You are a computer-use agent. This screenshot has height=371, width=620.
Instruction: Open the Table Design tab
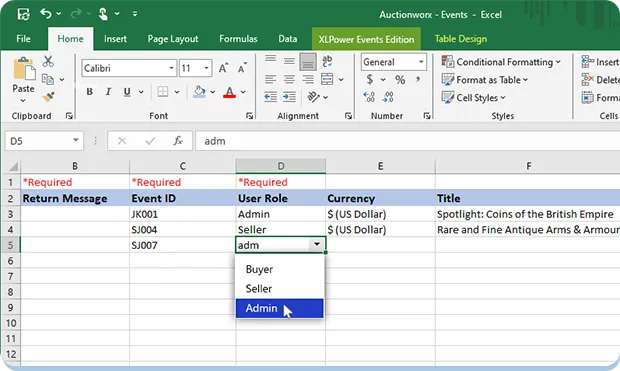[x=461, y=39]
